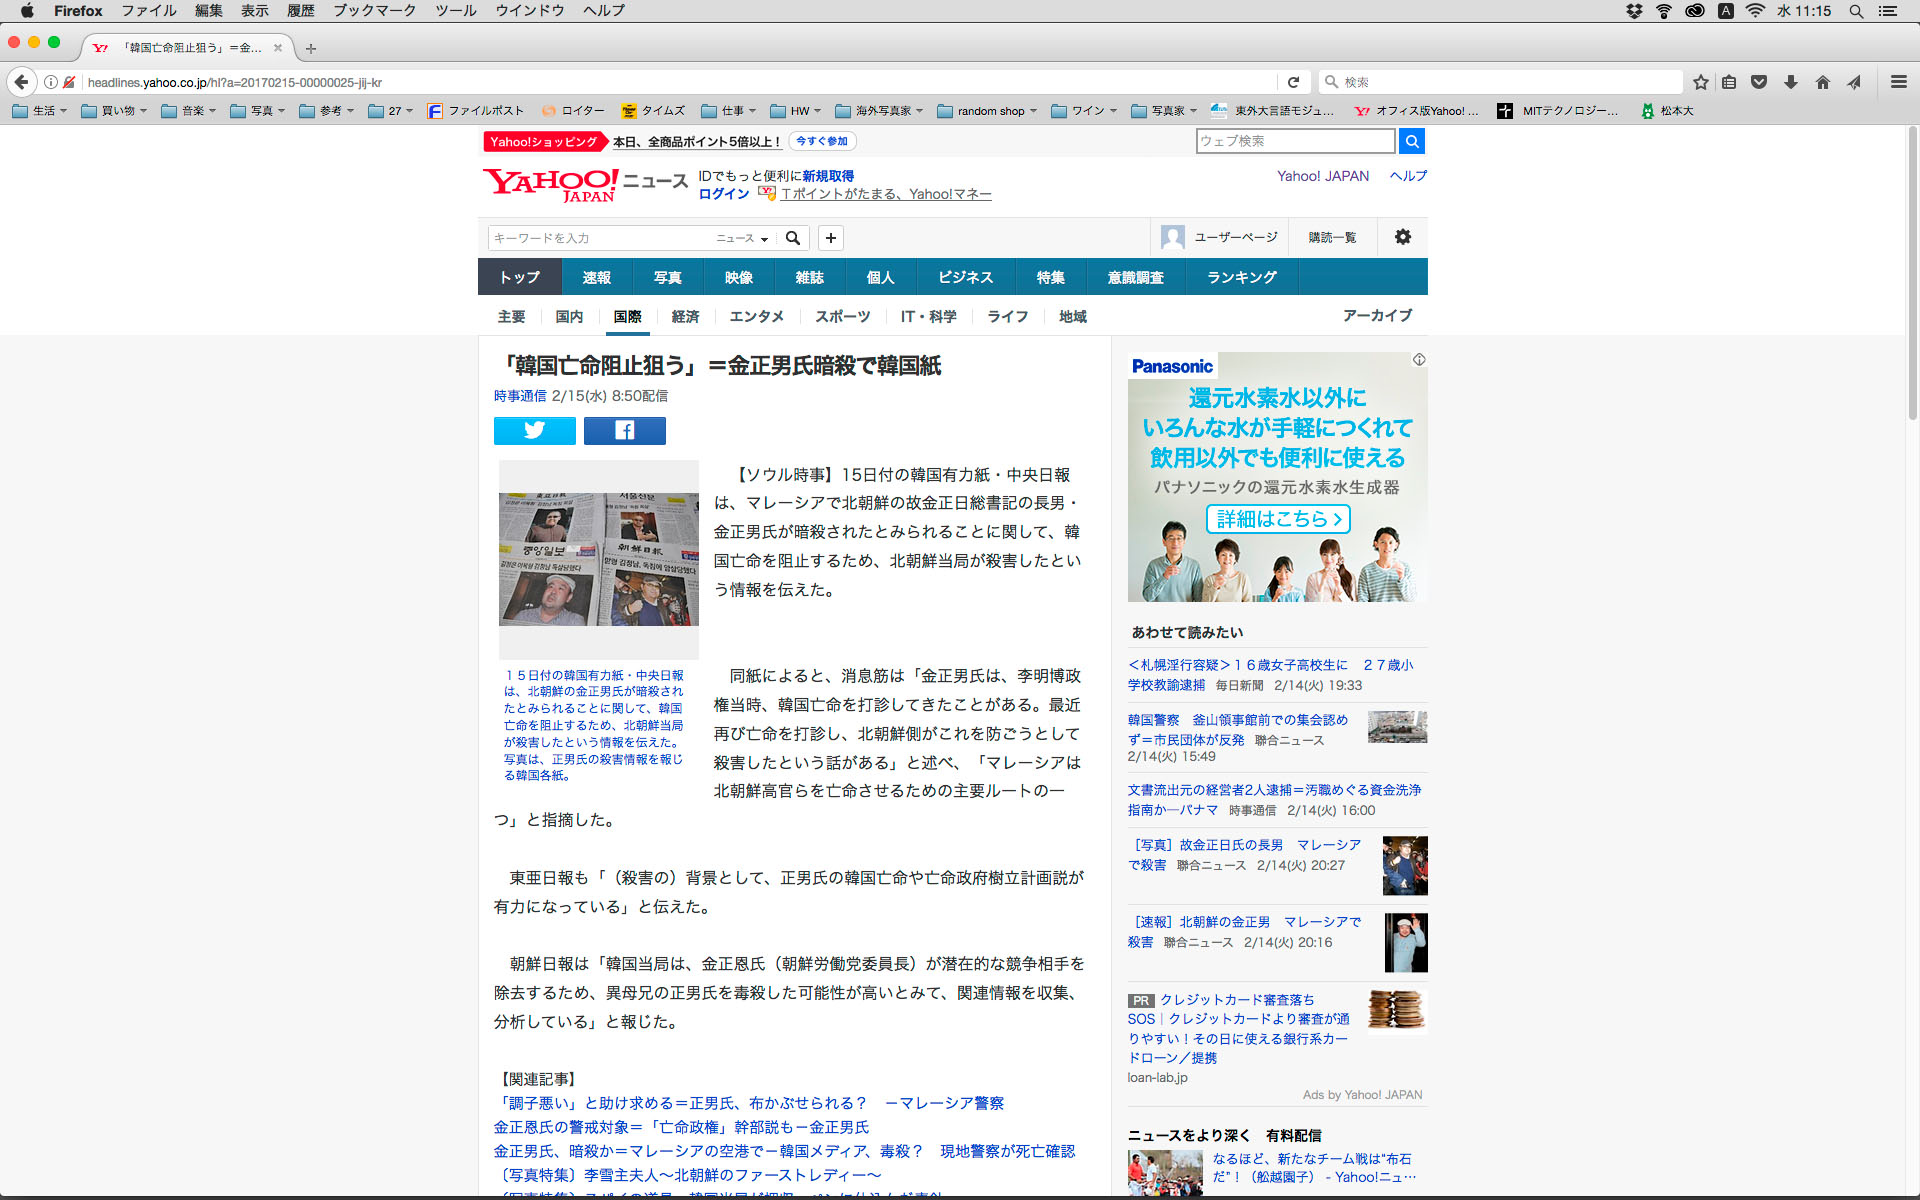Expand the 生活 bookmarks folder

[x=40, y=111]
